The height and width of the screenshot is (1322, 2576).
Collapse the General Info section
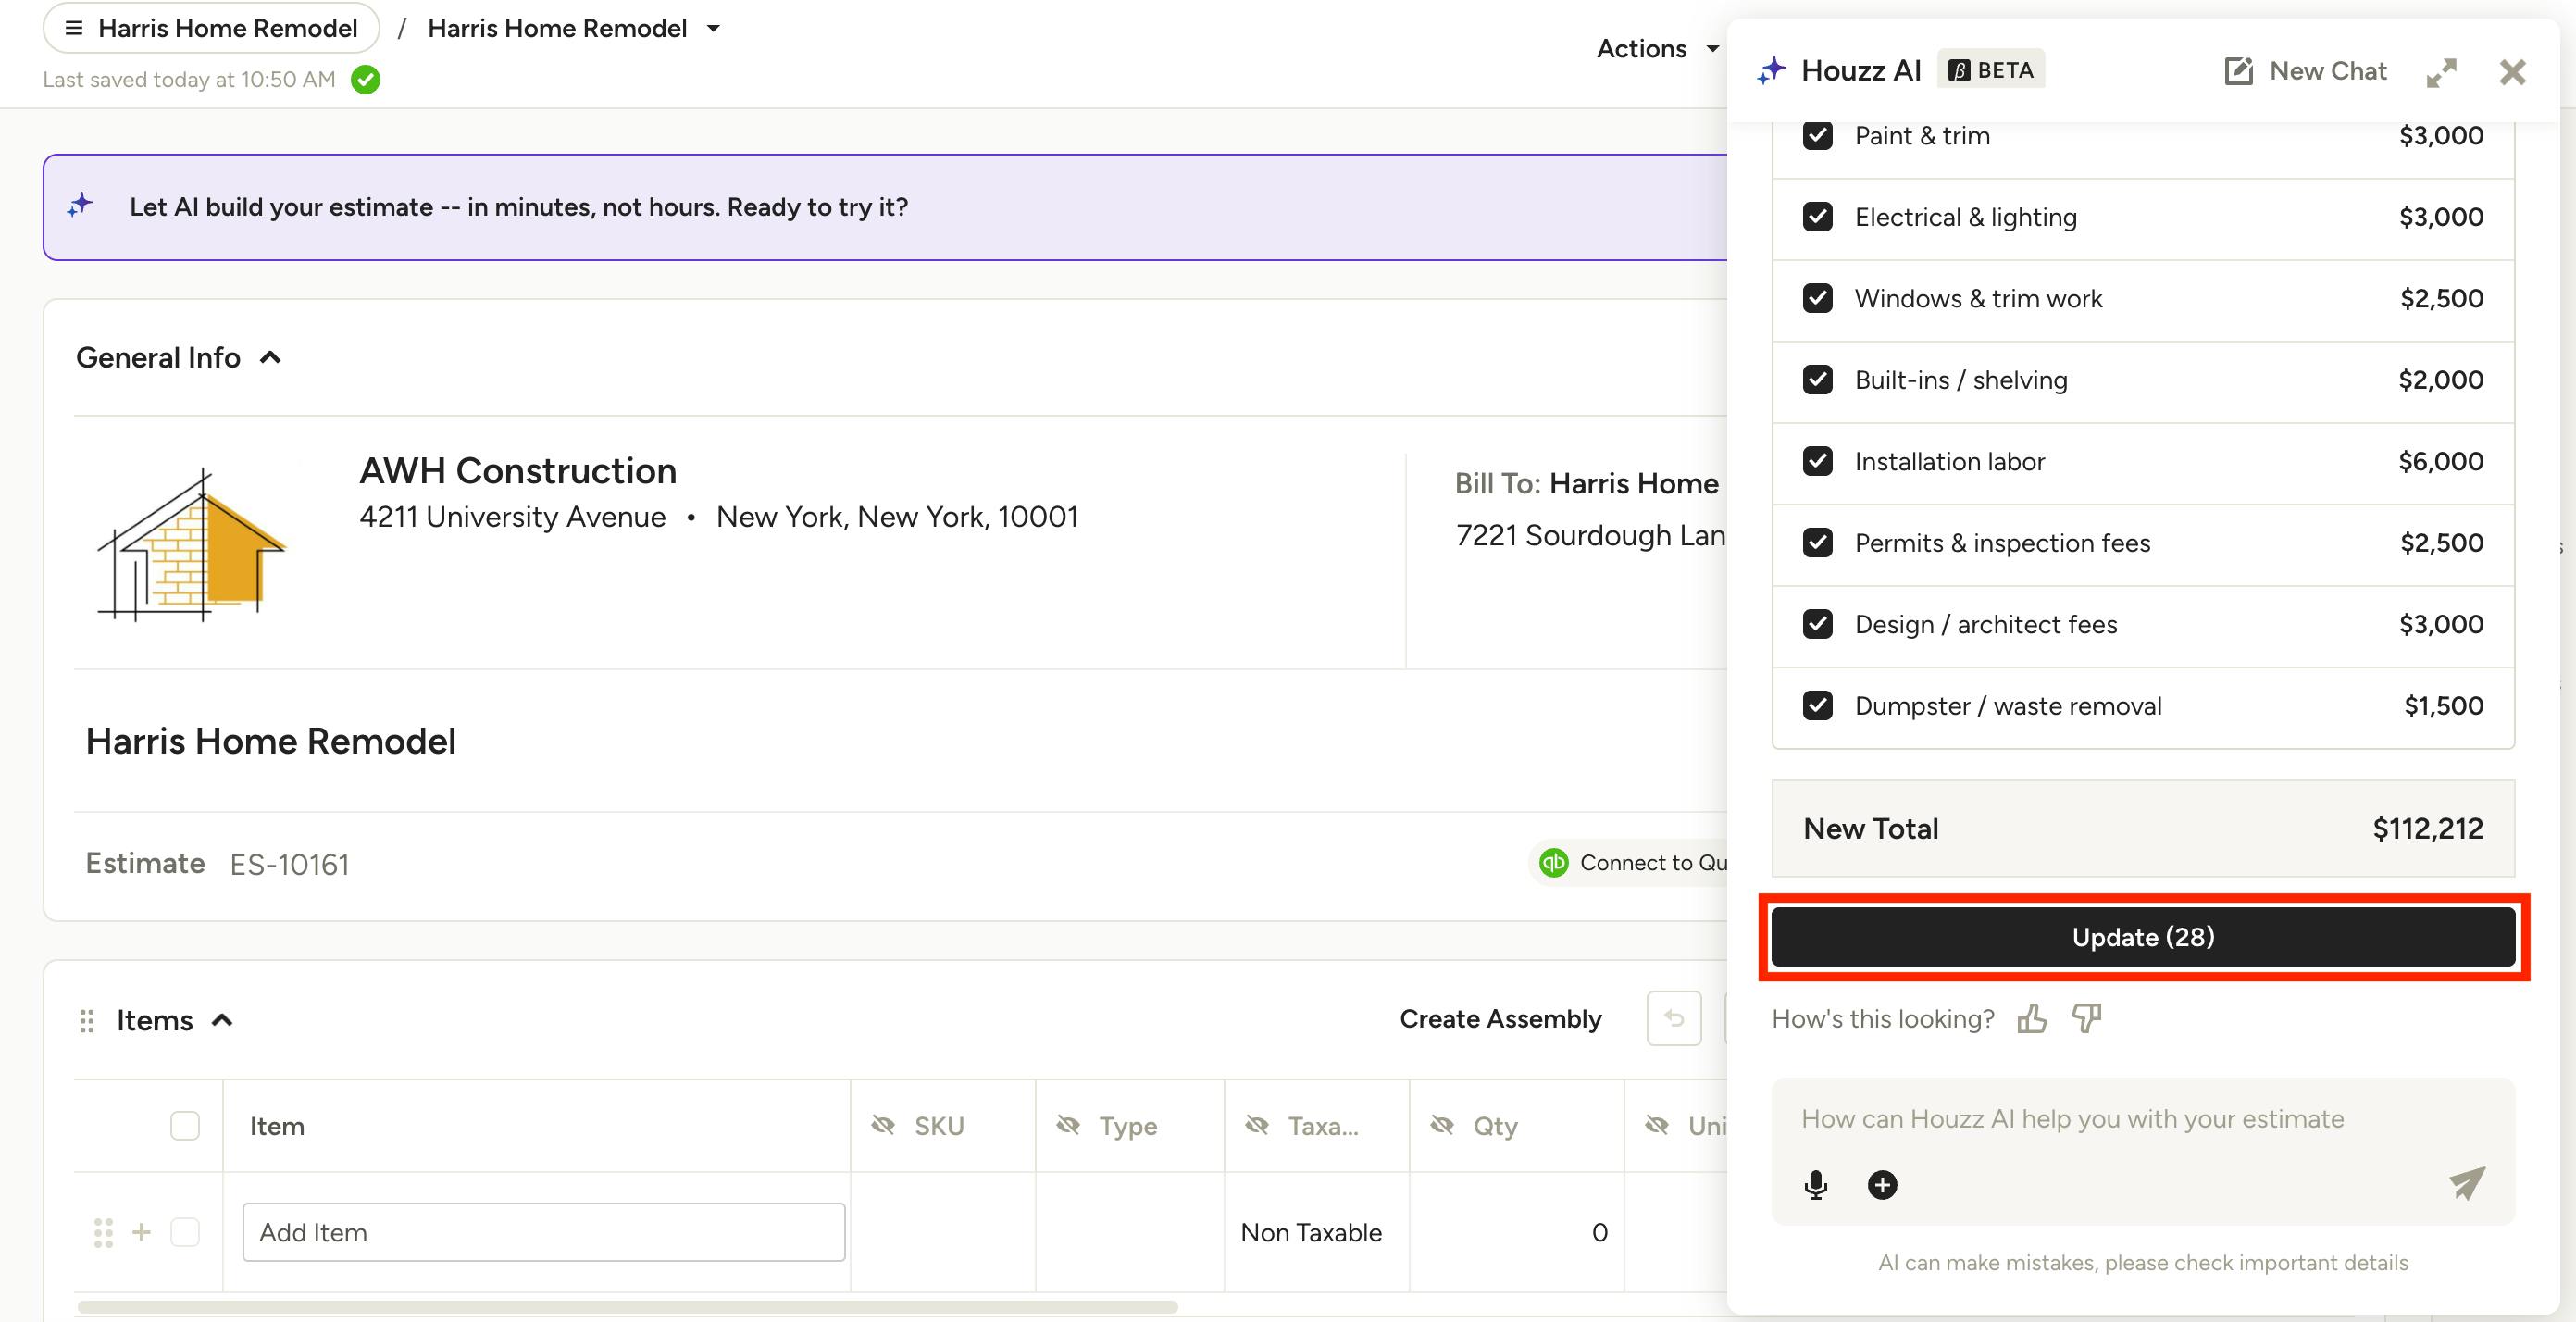click(x=270, y=358)
